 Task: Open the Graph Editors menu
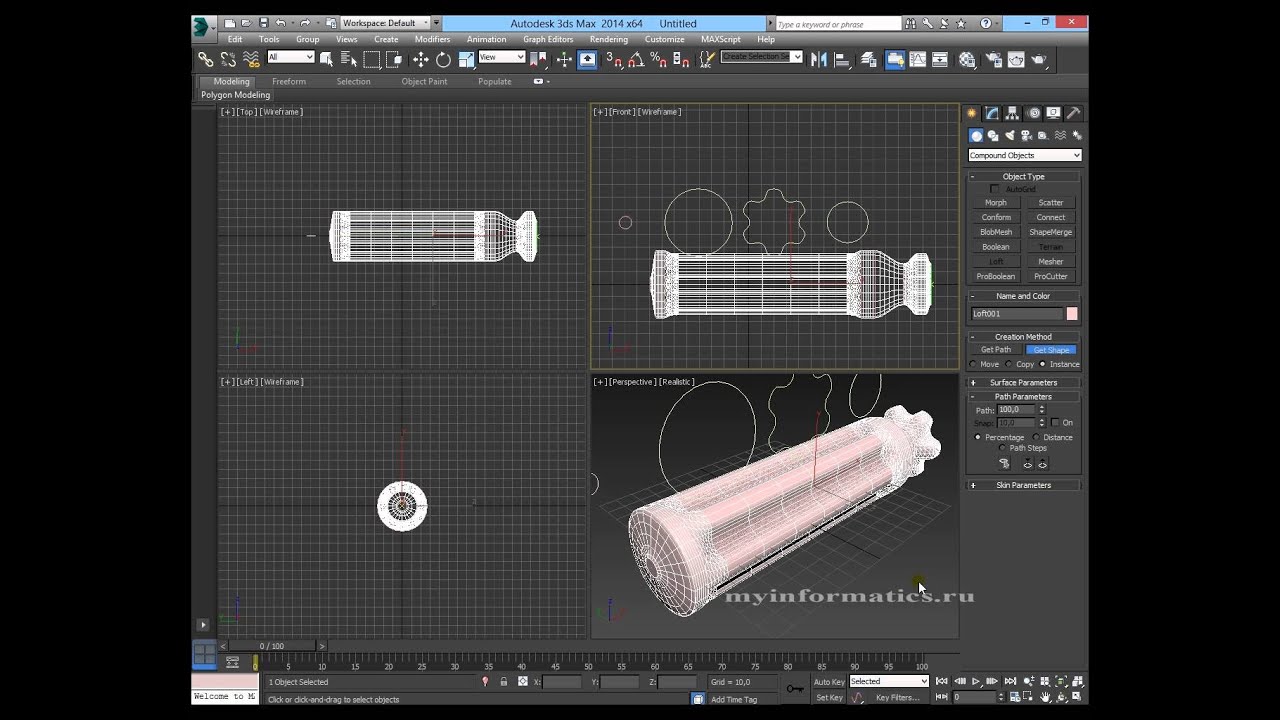(x=548, y=39)
